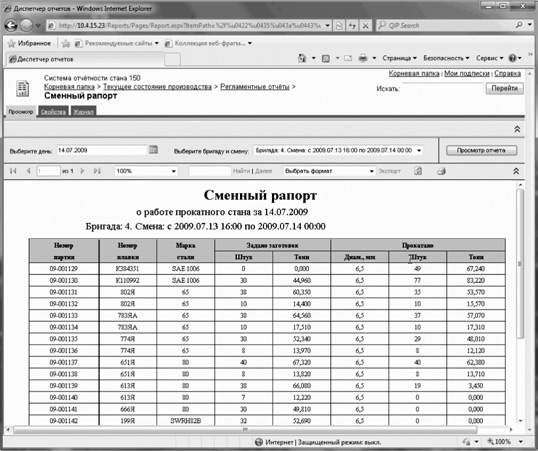538x451 pixels.
Task: Click the browser back arrow
Action: click(11, 25)
